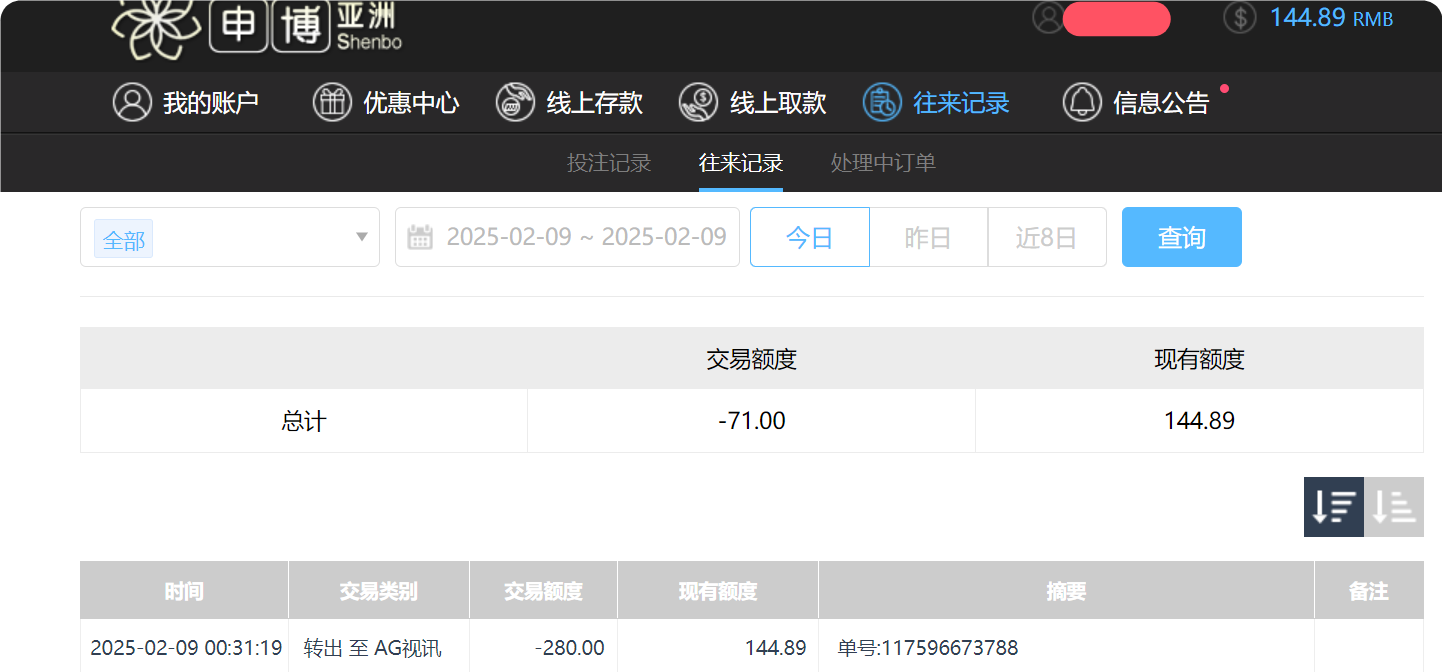Image resolution: width=1442 pixels, height=672 pixels.
Task: Click the dropdown arrow next to 全部
Action: (x=361, y=237)
